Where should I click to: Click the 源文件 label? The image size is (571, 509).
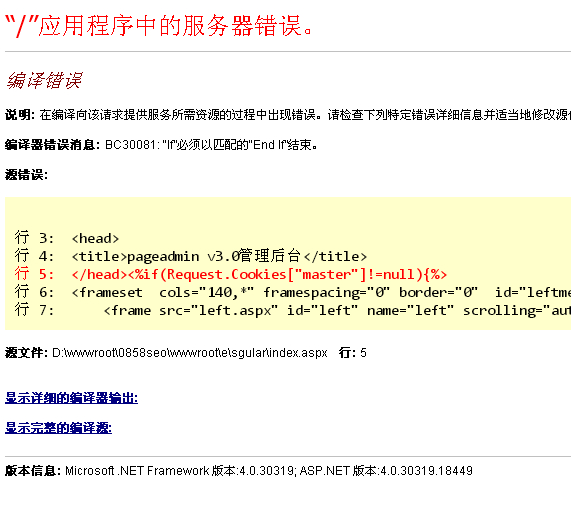coord(26,353)
